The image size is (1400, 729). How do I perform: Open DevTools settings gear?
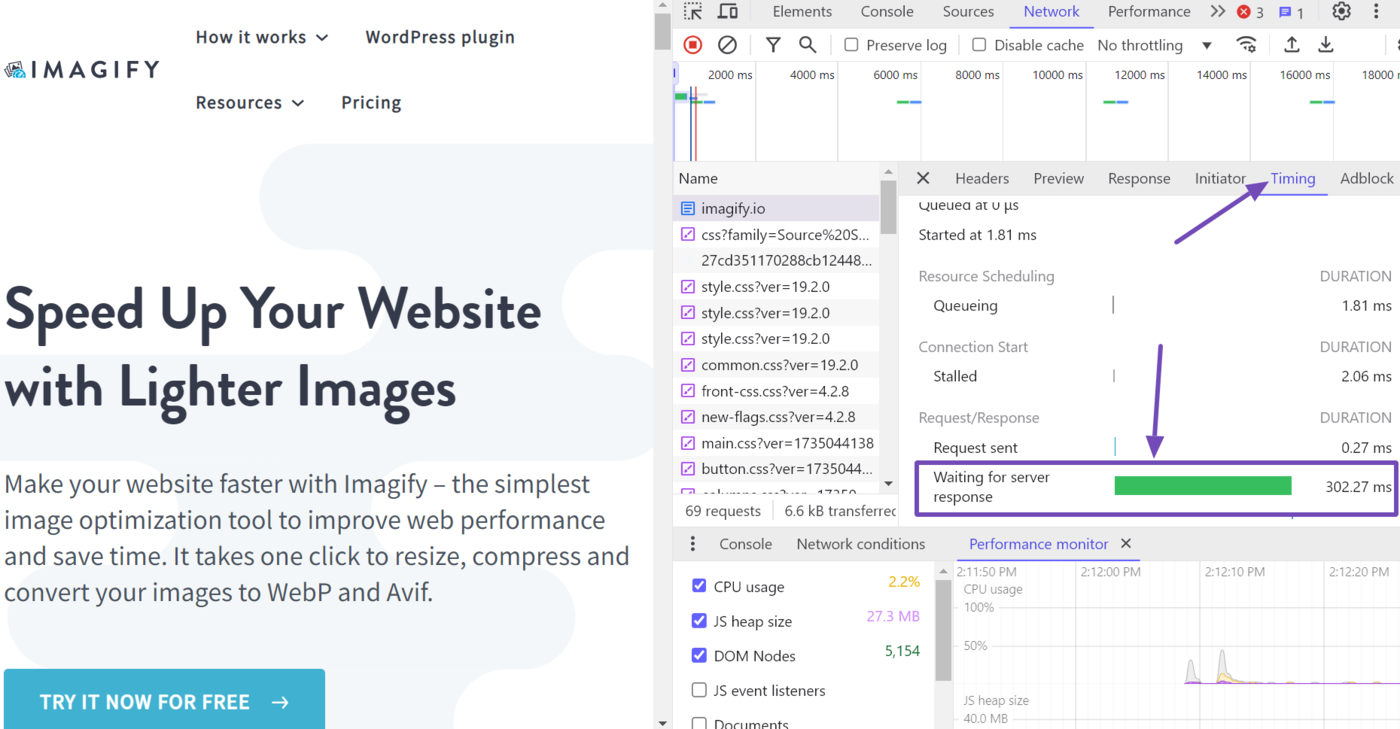coord(1342,12)
